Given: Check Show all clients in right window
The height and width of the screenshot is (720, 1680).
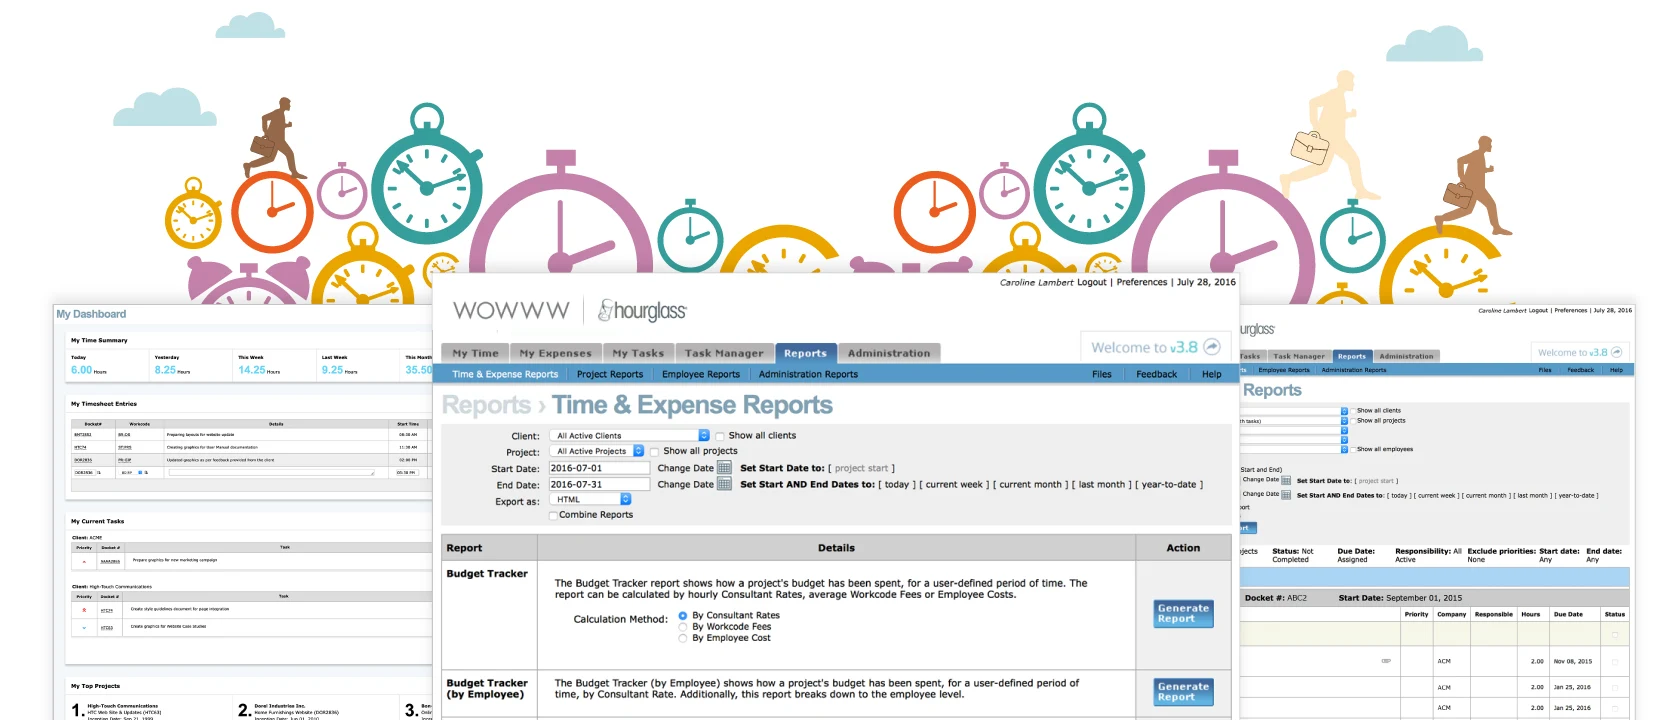Looking at the screenshot, I should [1353, 410].
